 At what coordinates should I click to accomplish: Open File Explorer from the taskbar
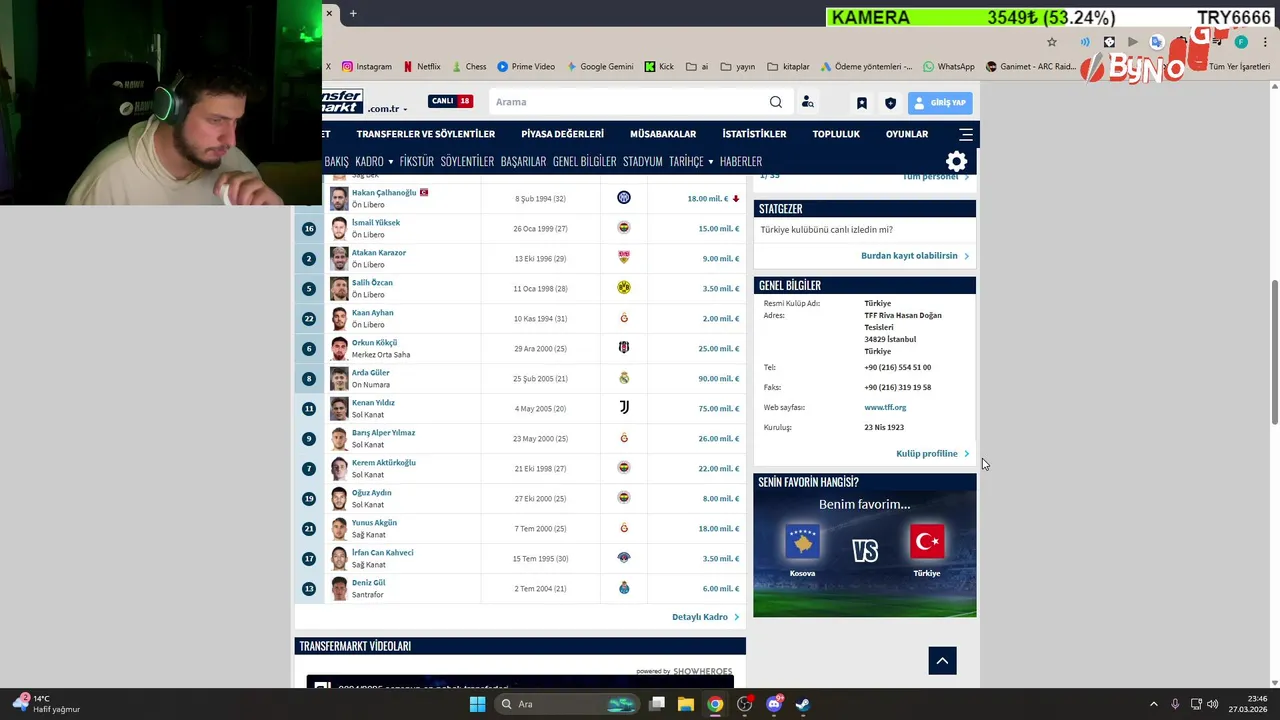click(x=686, y=704)
